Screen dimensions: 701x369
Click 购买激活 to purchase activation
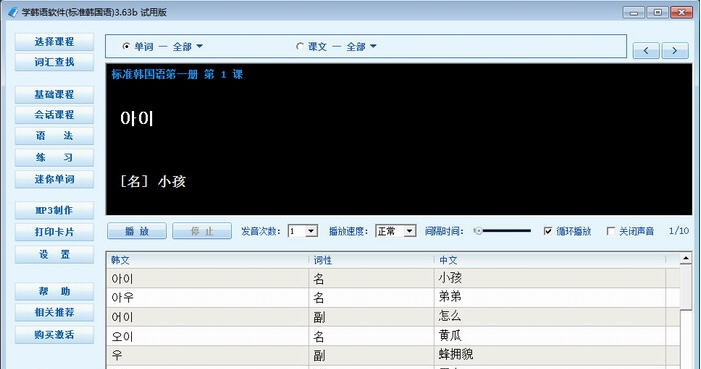coord(54,335)
